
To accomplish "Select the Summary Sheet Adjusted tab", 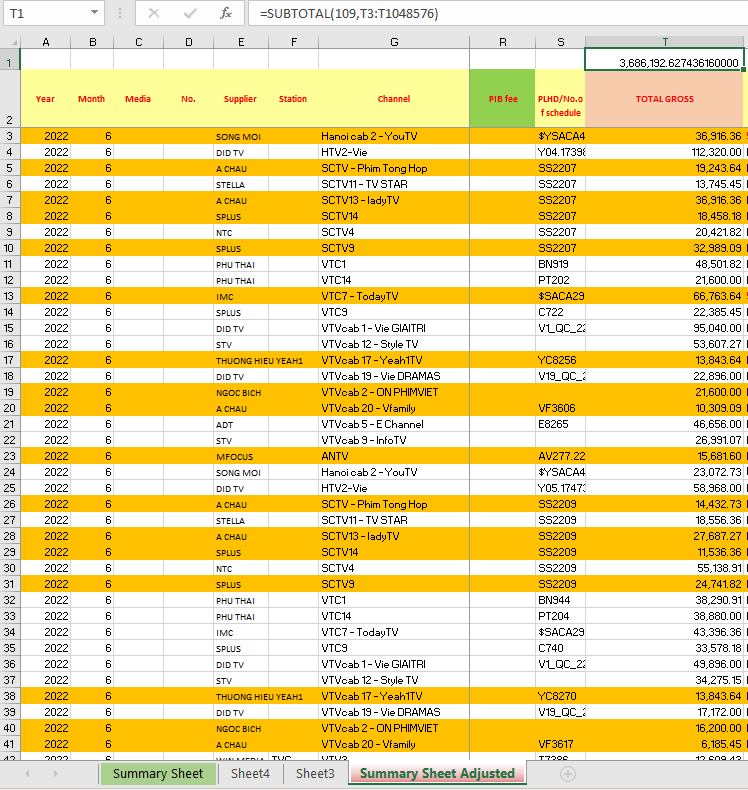I will pos(437,773).
